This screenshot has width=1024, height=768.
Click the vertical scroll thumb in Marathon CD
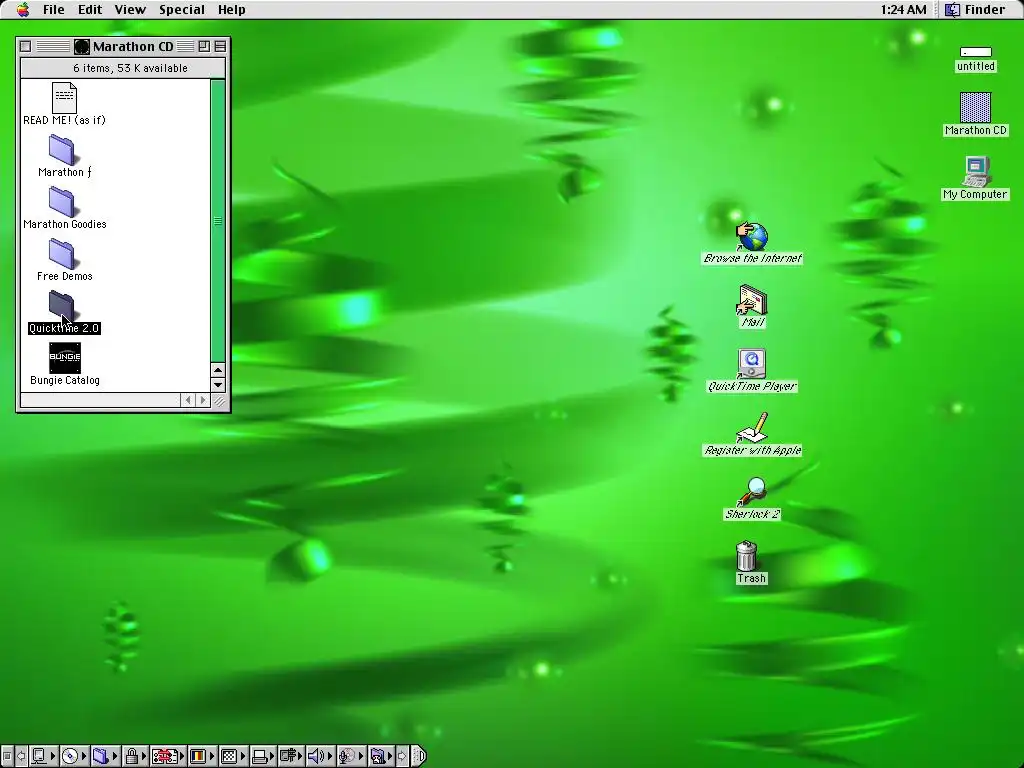click(218, 221)
